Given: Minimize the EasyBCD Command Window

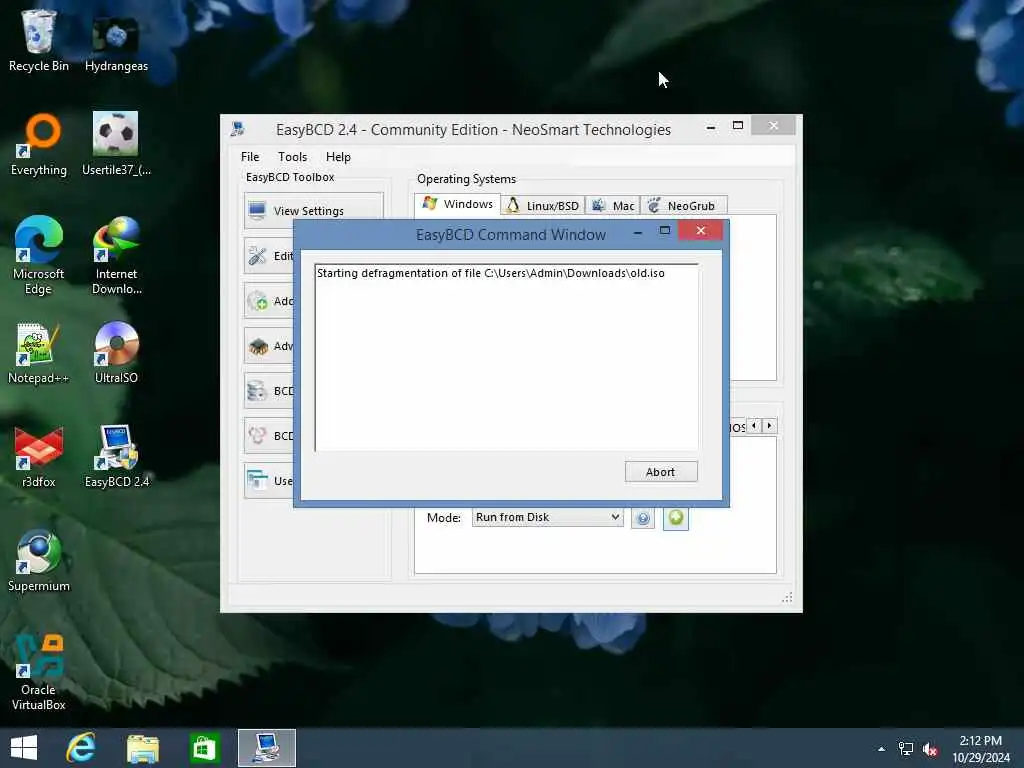Looking at the screenshot, I should point(637,232).
